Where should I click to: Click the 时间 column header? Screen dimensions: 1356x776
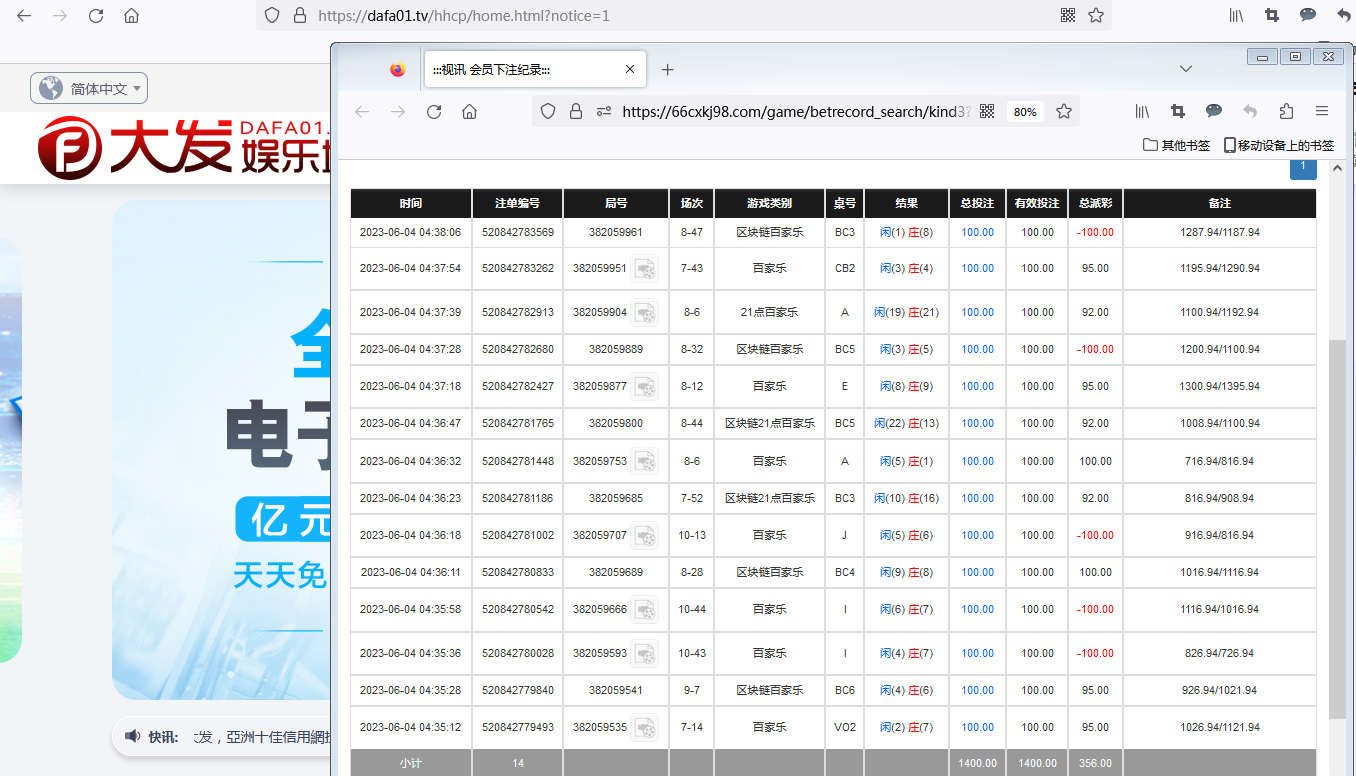point(410,203)
